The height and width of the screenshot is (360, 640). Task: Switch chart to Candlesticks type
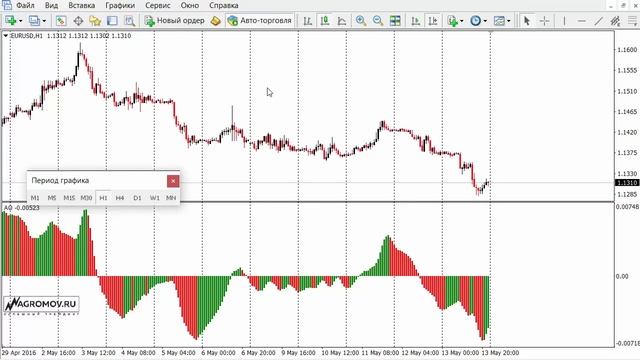tap(325, 20)
